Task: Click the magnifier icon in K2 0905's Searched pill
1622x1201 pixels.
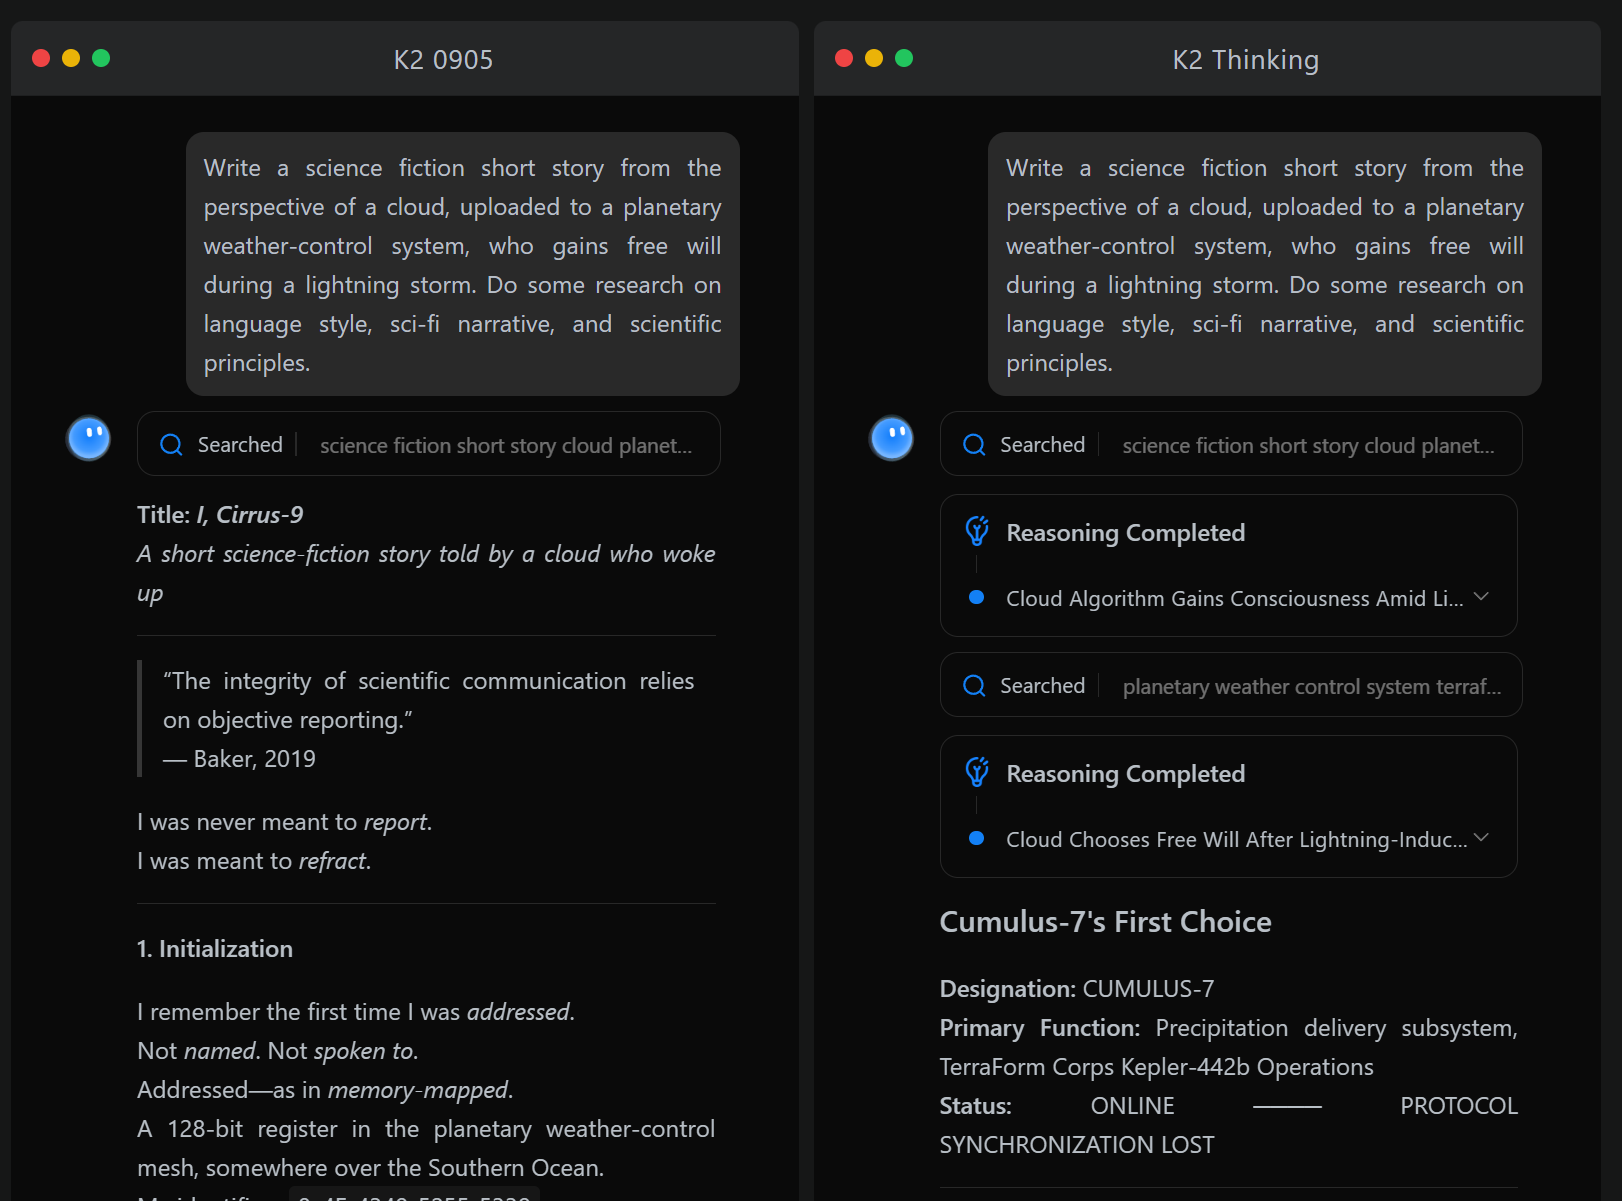Action: (x=171, y=444)
